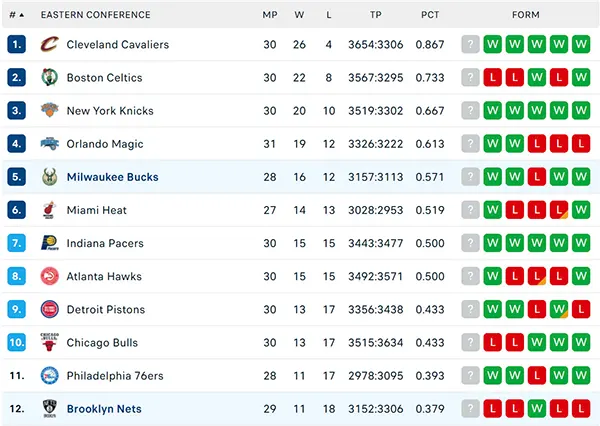Viewport: 600px width, 426px height.
Task: Open the Philadelphia 76ers team link
Action: [x=115, y=376]
